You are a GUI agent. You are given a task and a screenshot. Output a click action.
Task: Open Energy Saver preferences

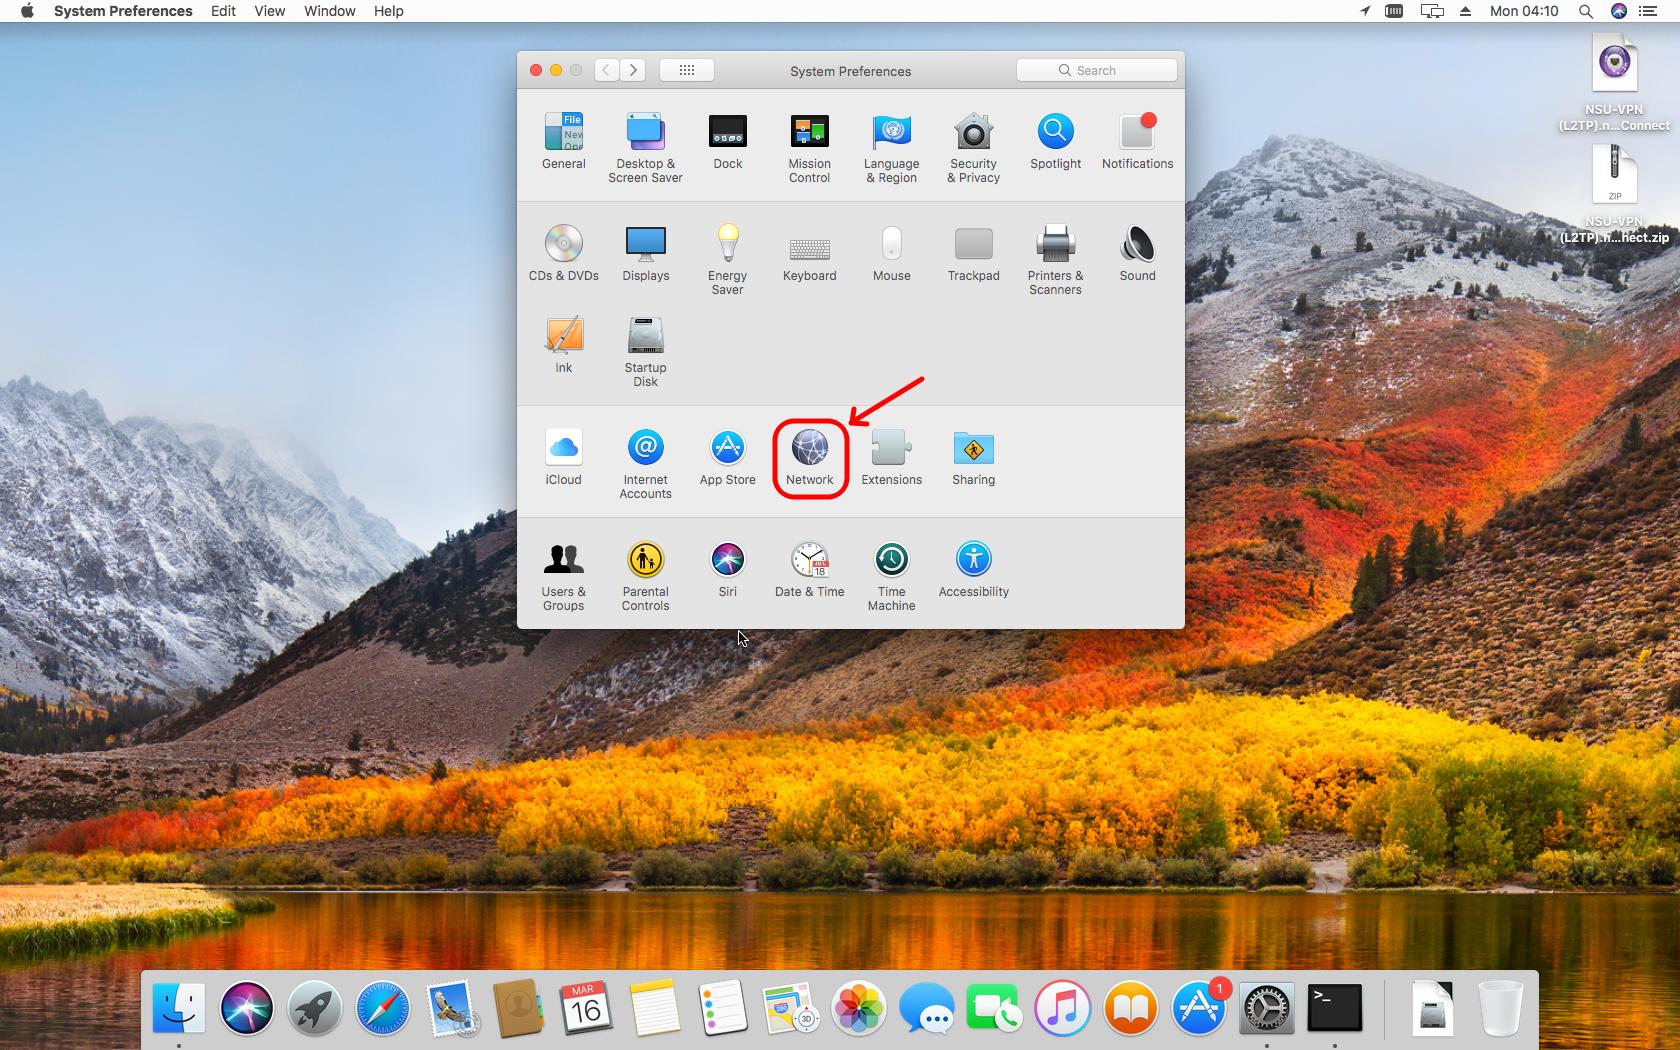727,260
